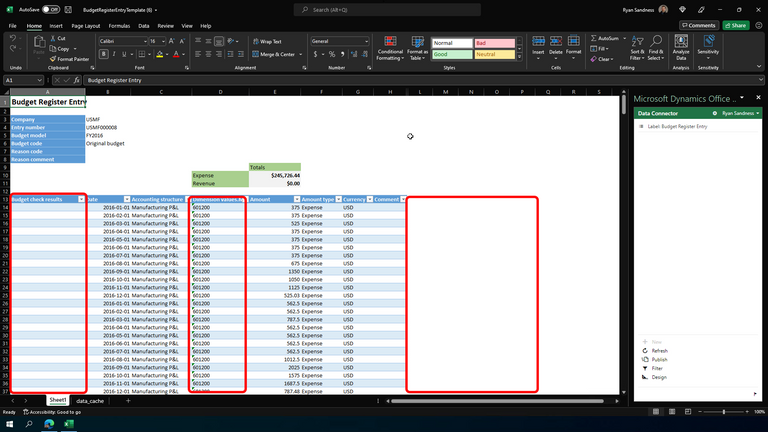Click the Share button
This screenshot has width=768, height=432.
point(736,25)
